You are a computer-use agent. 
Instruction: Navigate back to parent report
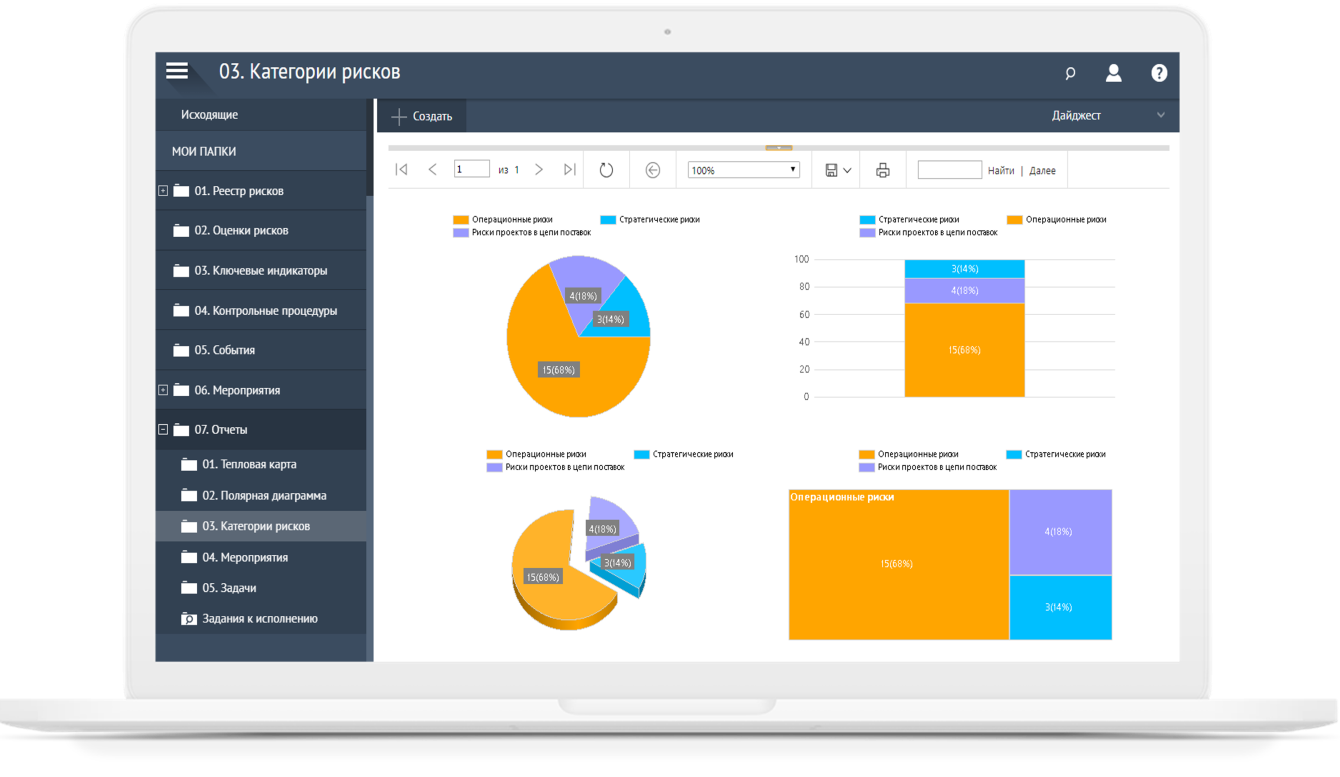653,170
